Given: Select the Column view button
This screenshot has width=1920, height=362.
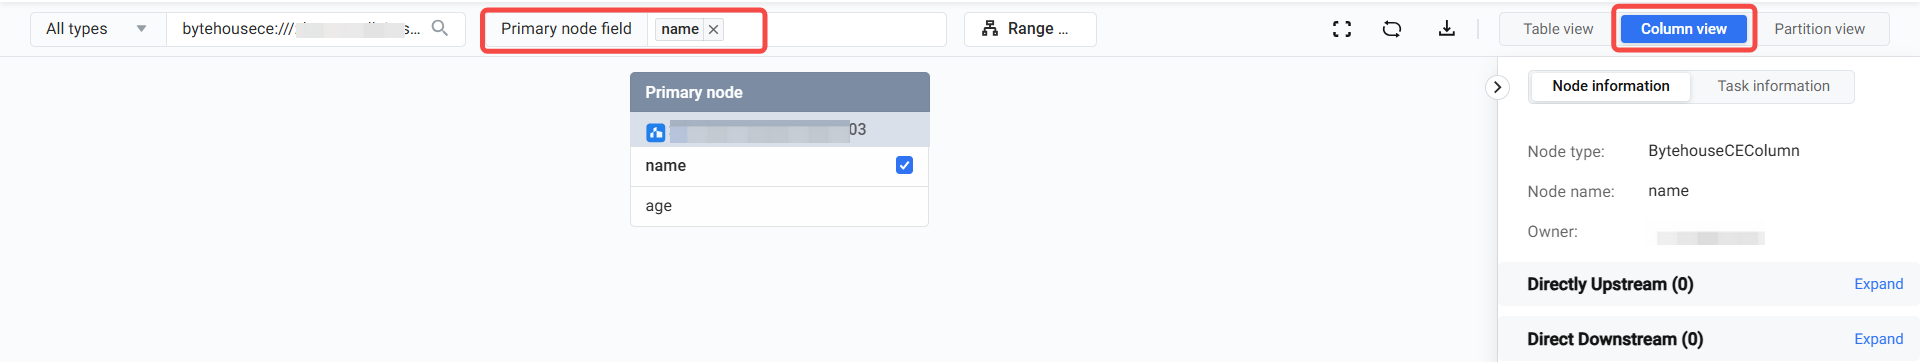Looking at the screenshot, I should (1683, 29).
